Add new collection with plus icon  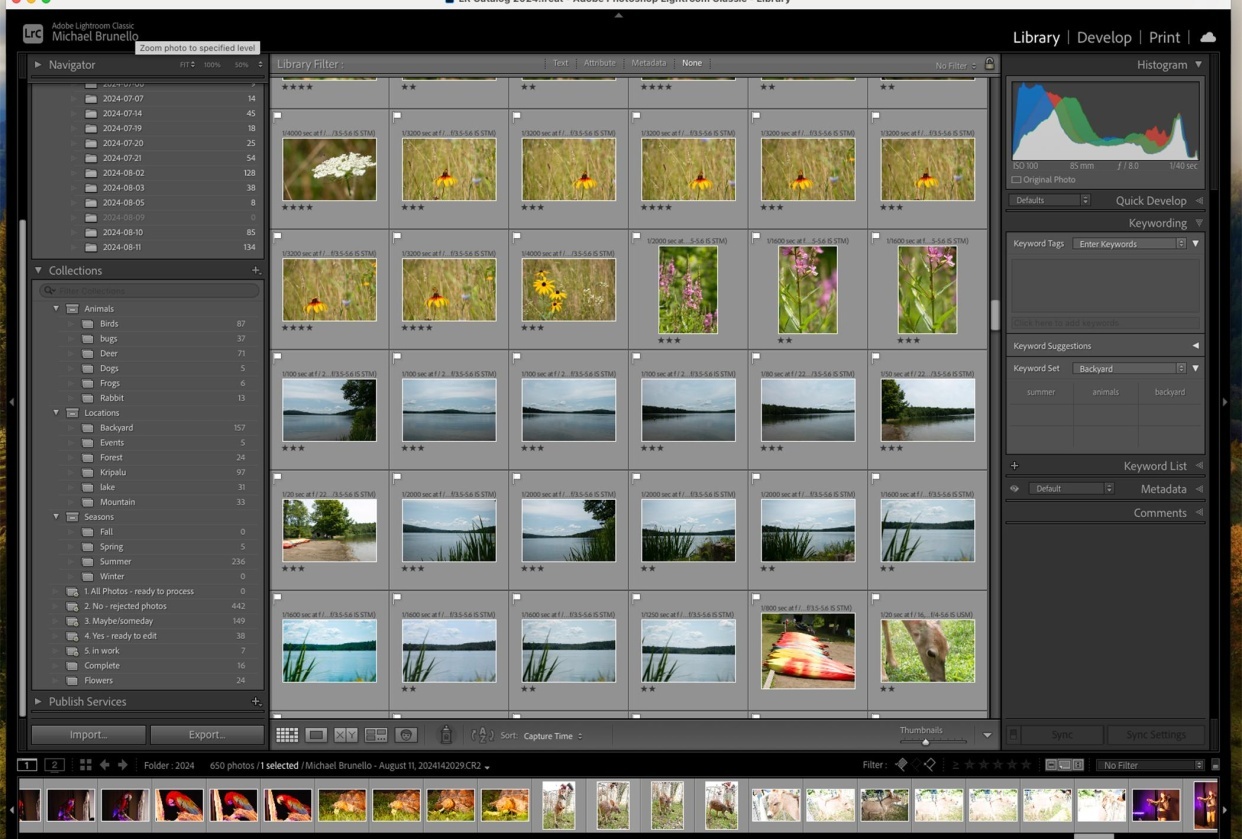tap(256, 270)
